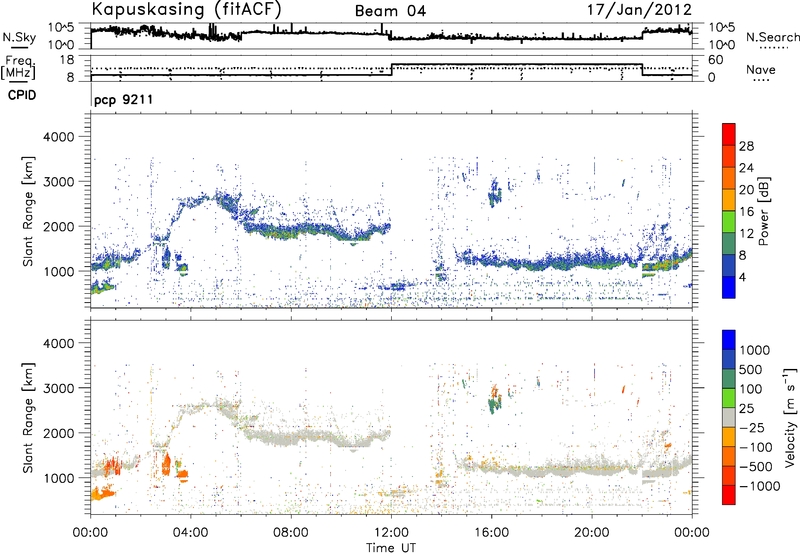This screenshot has height=554, width=800.
Task: Click 'Slant Range [km]' label of power panel
Action: pyautogui.click(x=28, y=211)
